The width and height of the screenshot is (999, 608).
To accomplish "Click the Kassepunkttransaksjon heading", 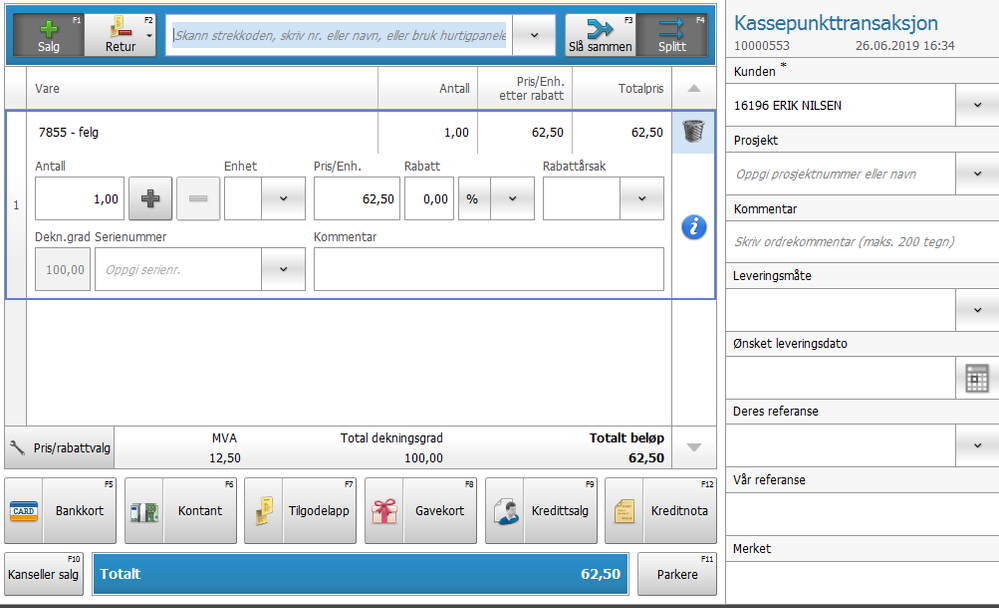I will coord(836,23).
